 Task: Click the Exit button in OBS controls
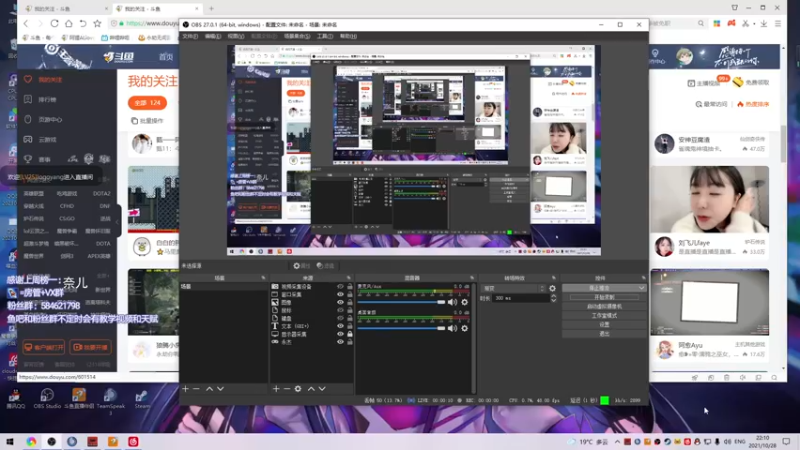pos(604,334)
